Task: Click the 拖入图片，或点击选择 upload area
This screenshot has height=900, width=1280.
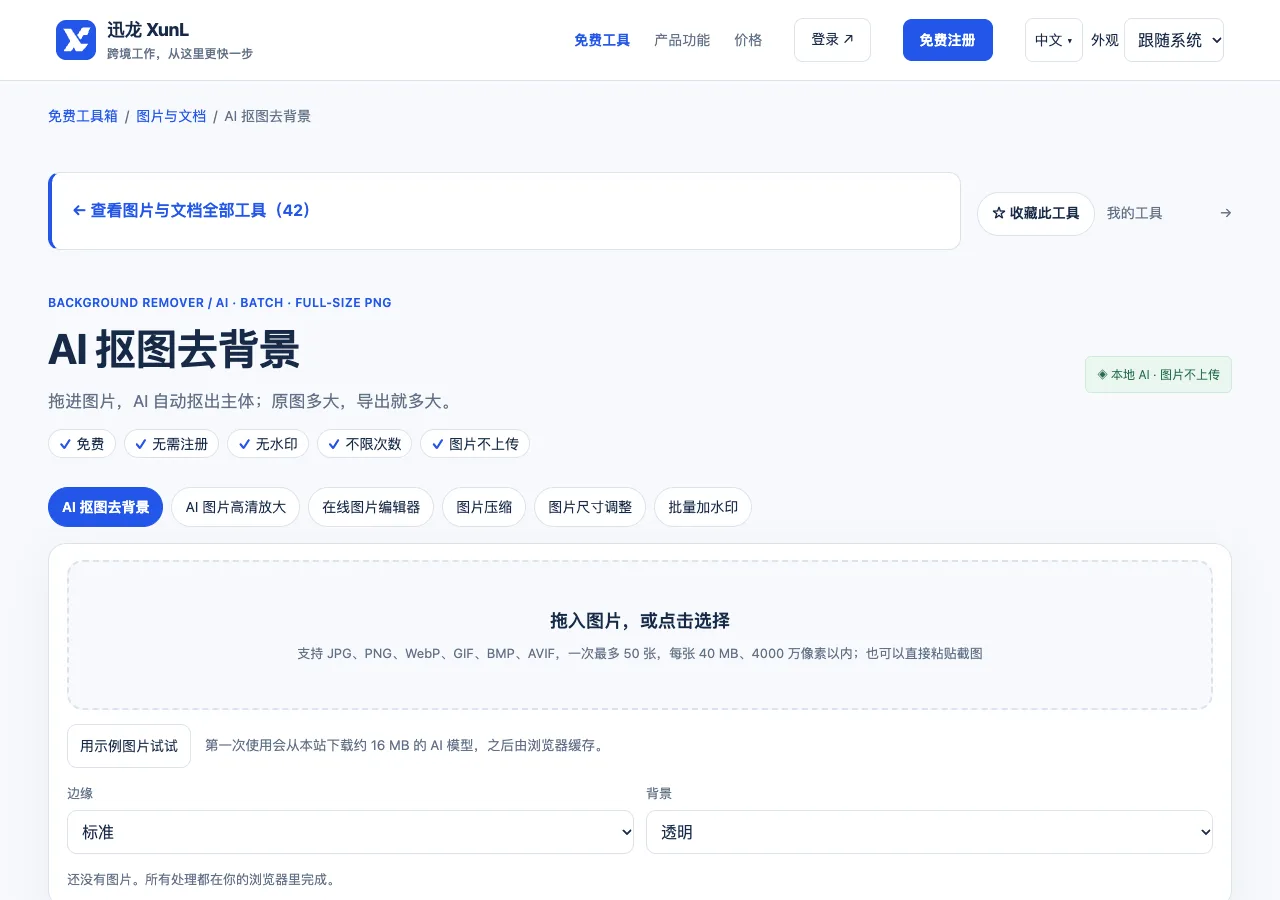Action: coord(640,635)
